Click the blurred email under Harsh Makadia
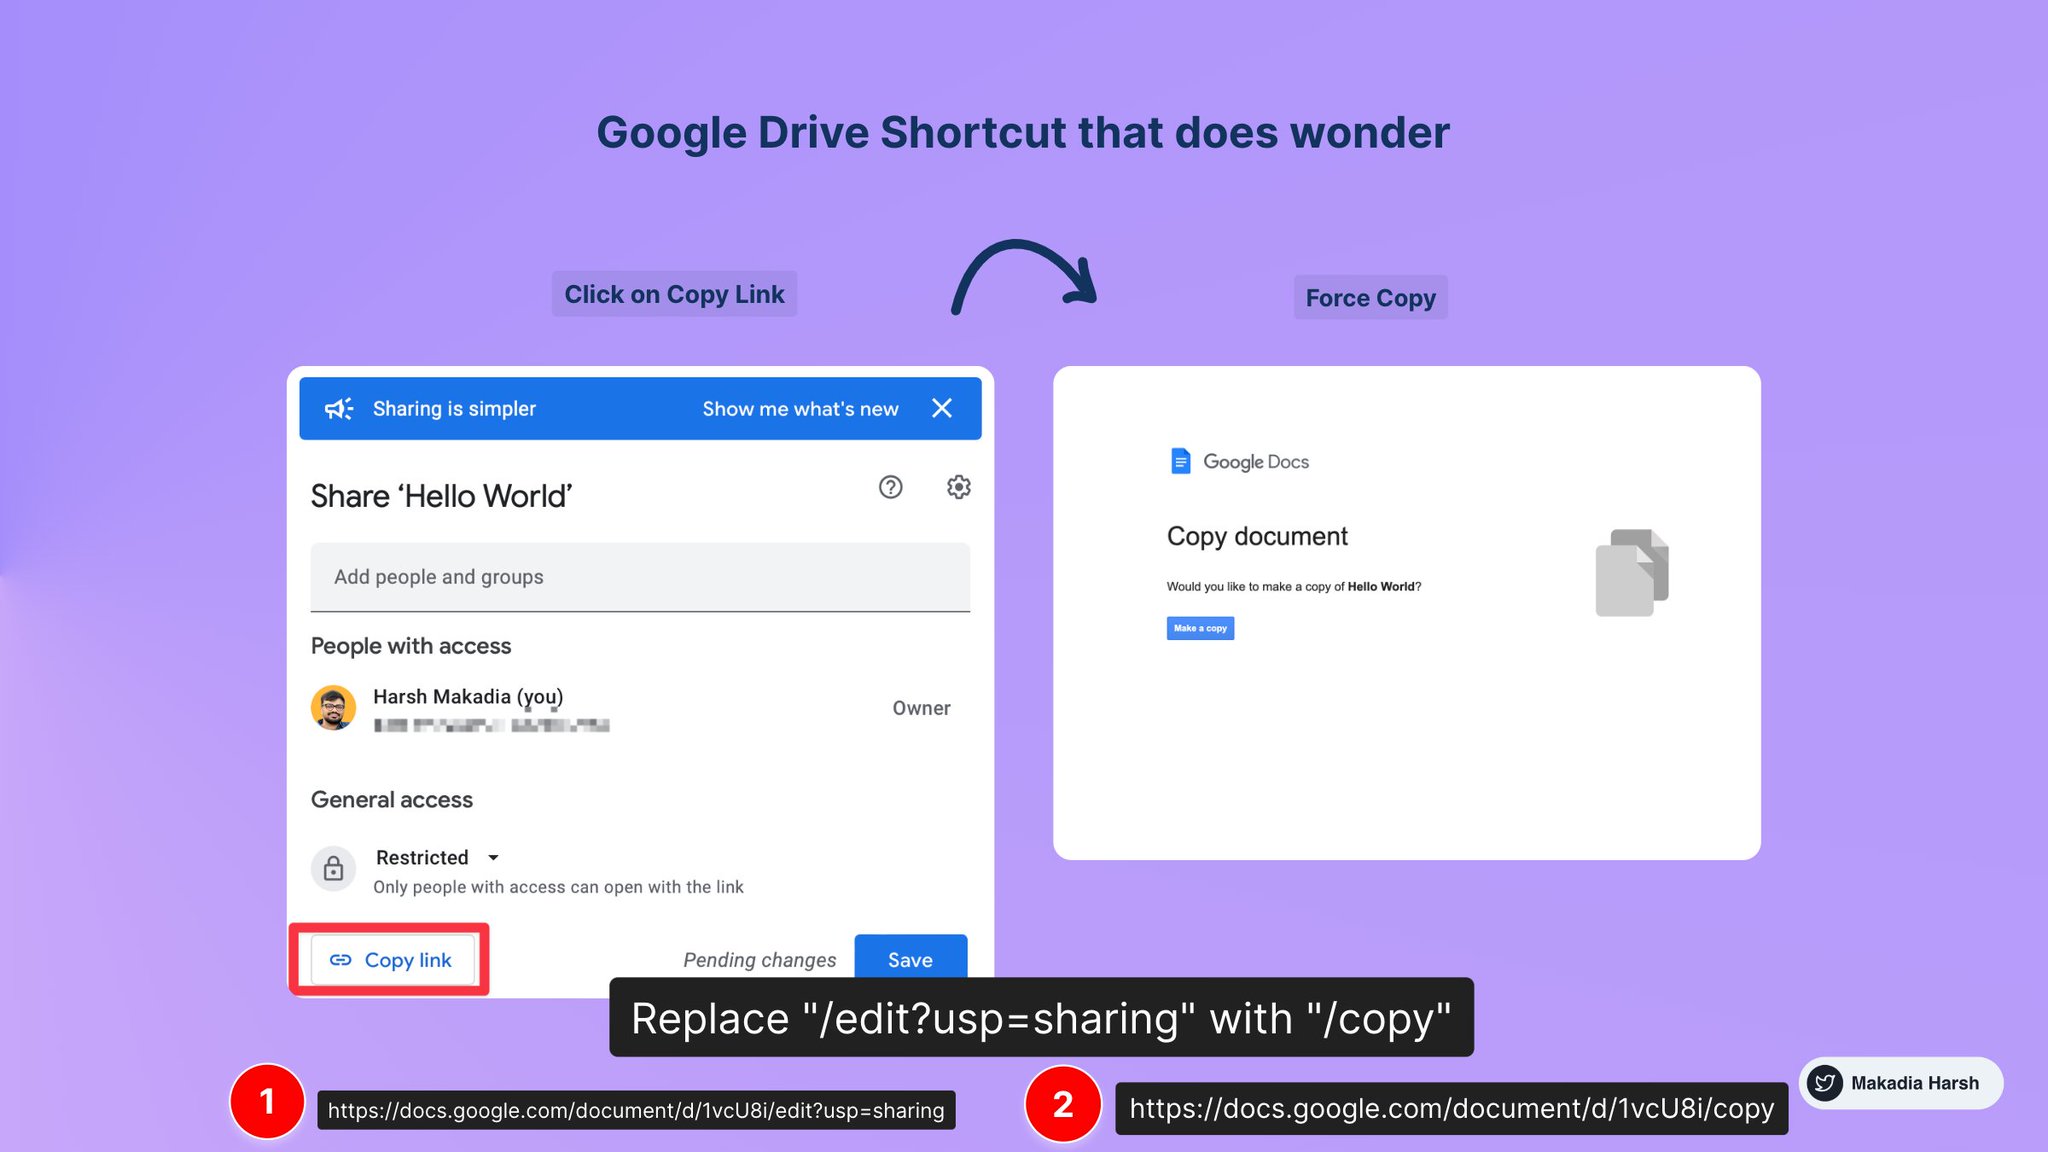The height and width of the screenshot is (1152, 2048). pyautogui.click(x=491, y=725)
